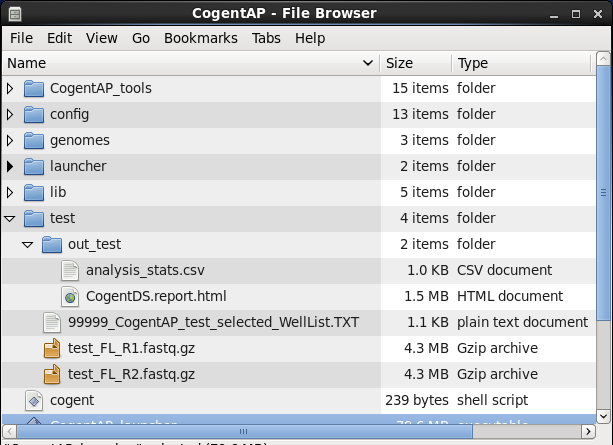Image resolution: width=613 pixels, height=445 pixels.
Task: Sort the list by Name column
Action: [191, 63]
